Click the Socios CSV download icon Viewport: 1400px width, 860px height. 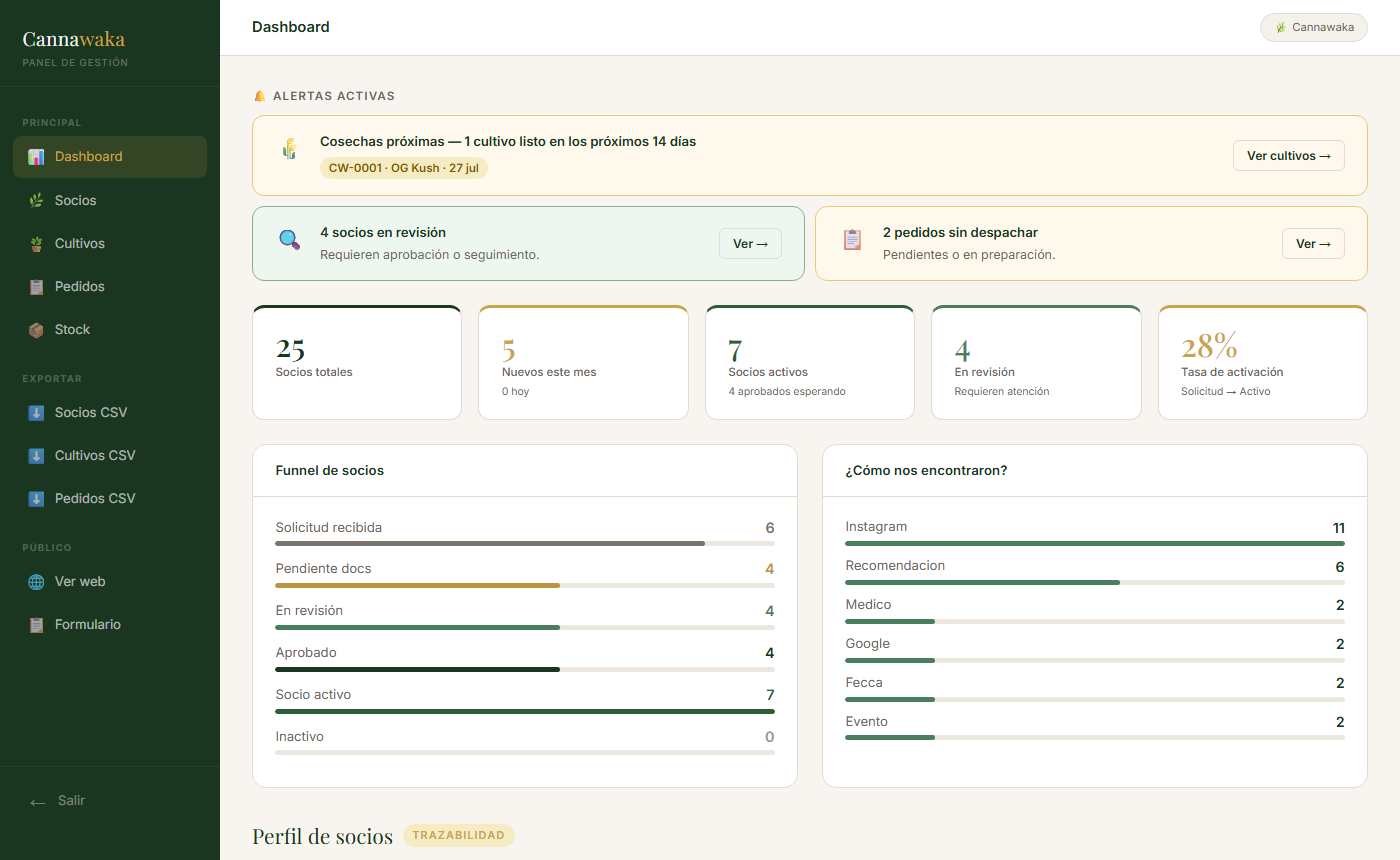pyautogui.click(x=36, y=413)
